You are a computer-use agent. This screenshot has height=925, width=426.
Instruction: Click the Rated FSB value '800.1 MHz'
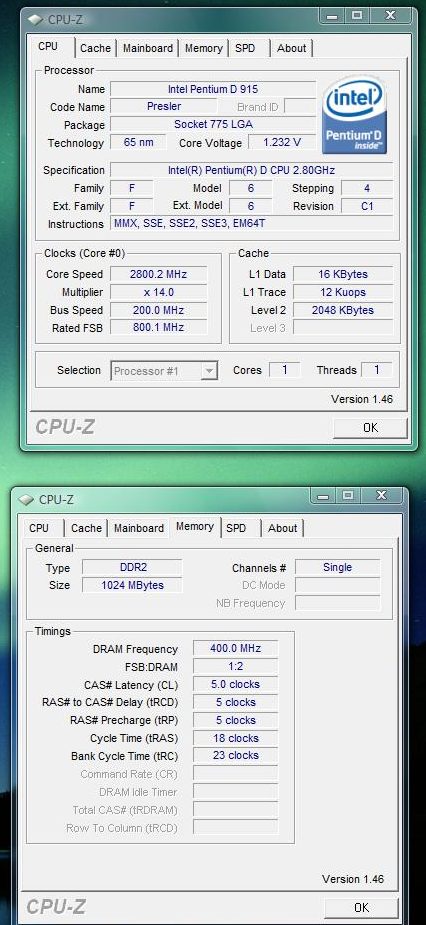(158, 327)
